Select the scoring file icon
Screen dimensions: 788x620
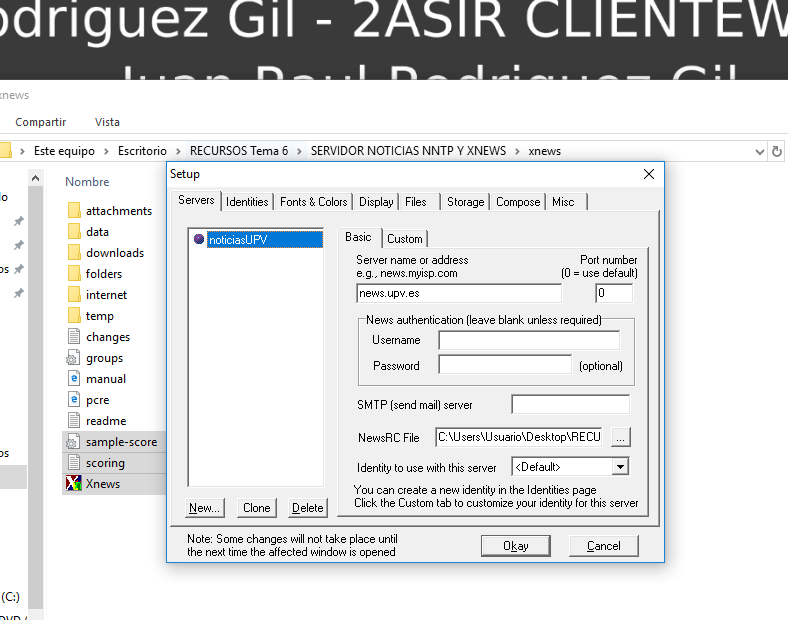coord(74,462)
